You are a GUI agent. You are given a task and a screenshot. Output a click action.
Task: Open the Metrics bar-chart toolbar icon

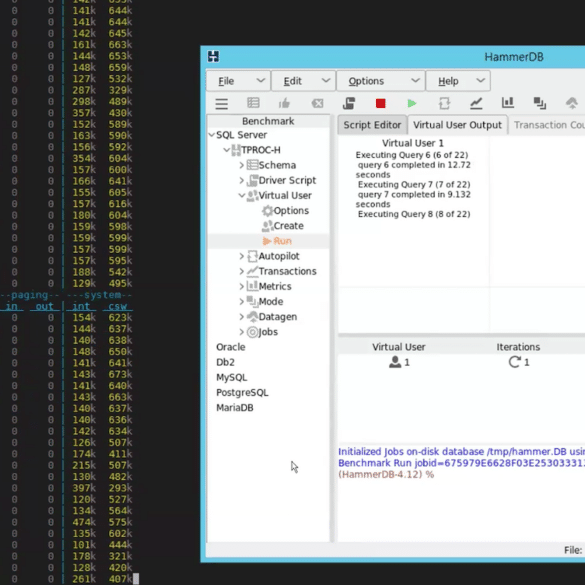(x=508, y=103)
